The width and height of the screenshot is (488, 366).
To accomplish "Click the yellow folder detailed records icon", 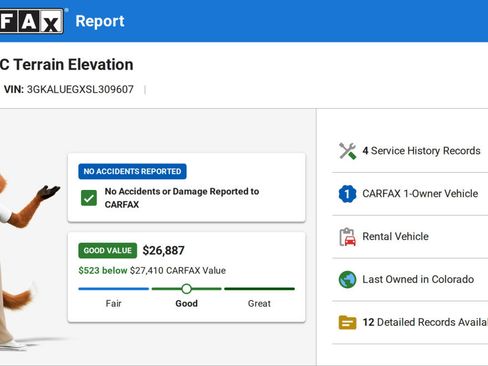I will click(x=347, y=322).
